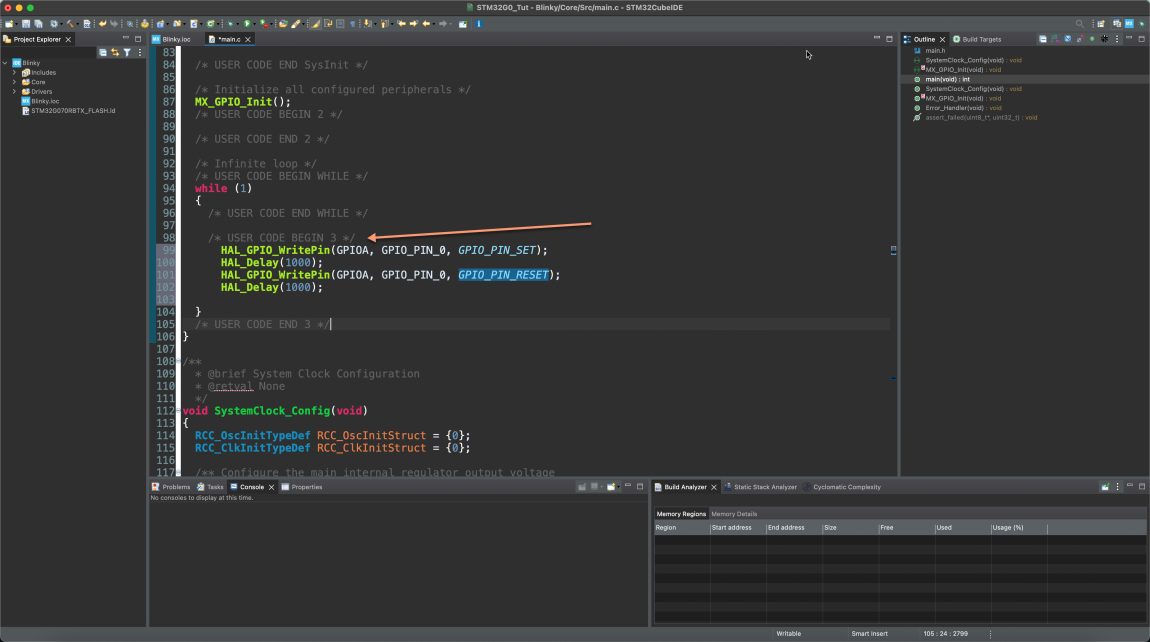The width and height of the screenshot is (1150, 642).
Task: Click the green Run button icon
Action: (247, 23)
